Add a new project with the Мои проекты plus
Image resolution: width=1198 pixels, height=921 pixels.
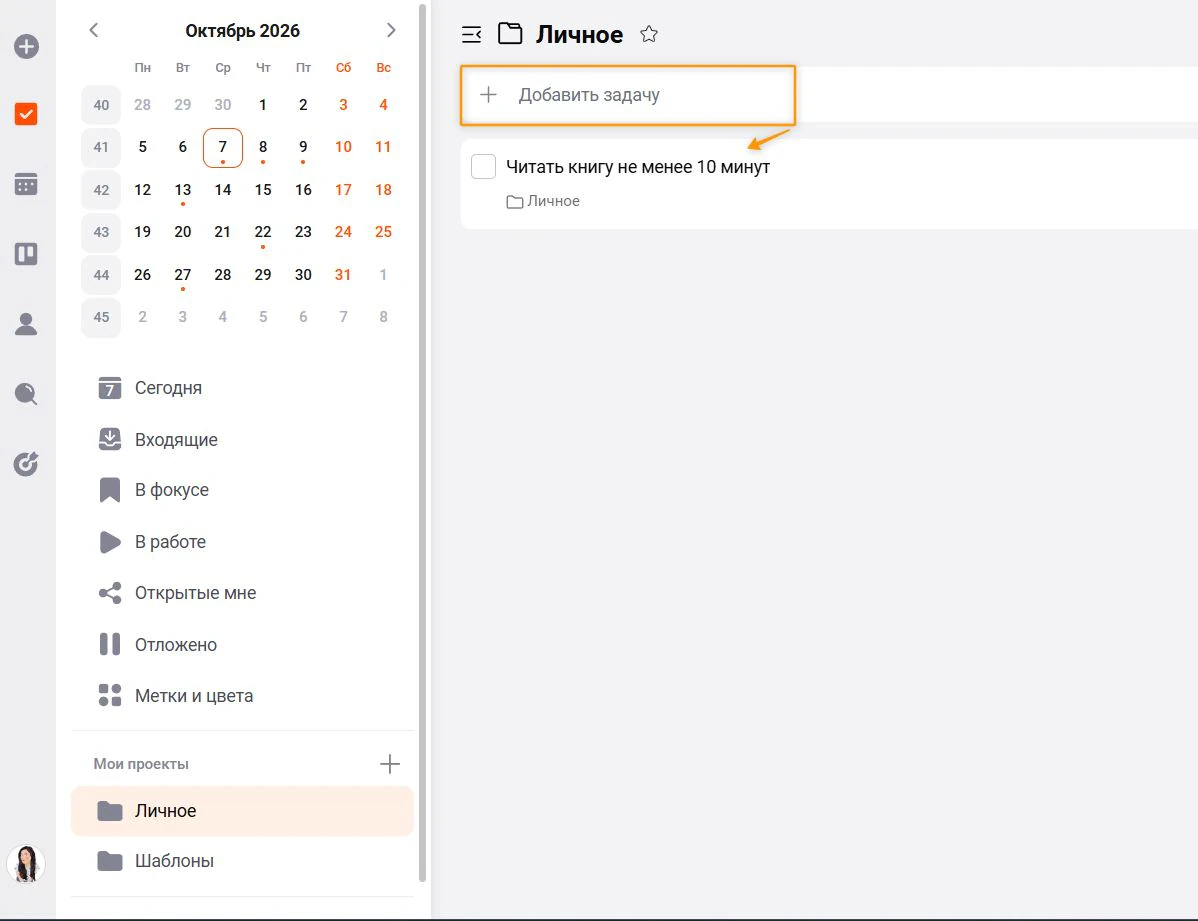point(390,764)
